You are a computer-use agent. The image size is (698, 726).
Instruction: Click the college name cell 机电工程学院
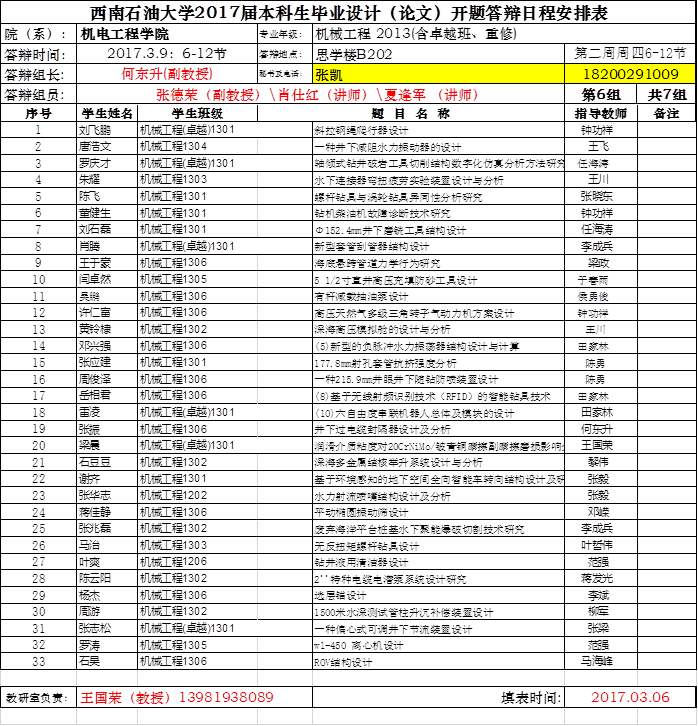(126, 32)
